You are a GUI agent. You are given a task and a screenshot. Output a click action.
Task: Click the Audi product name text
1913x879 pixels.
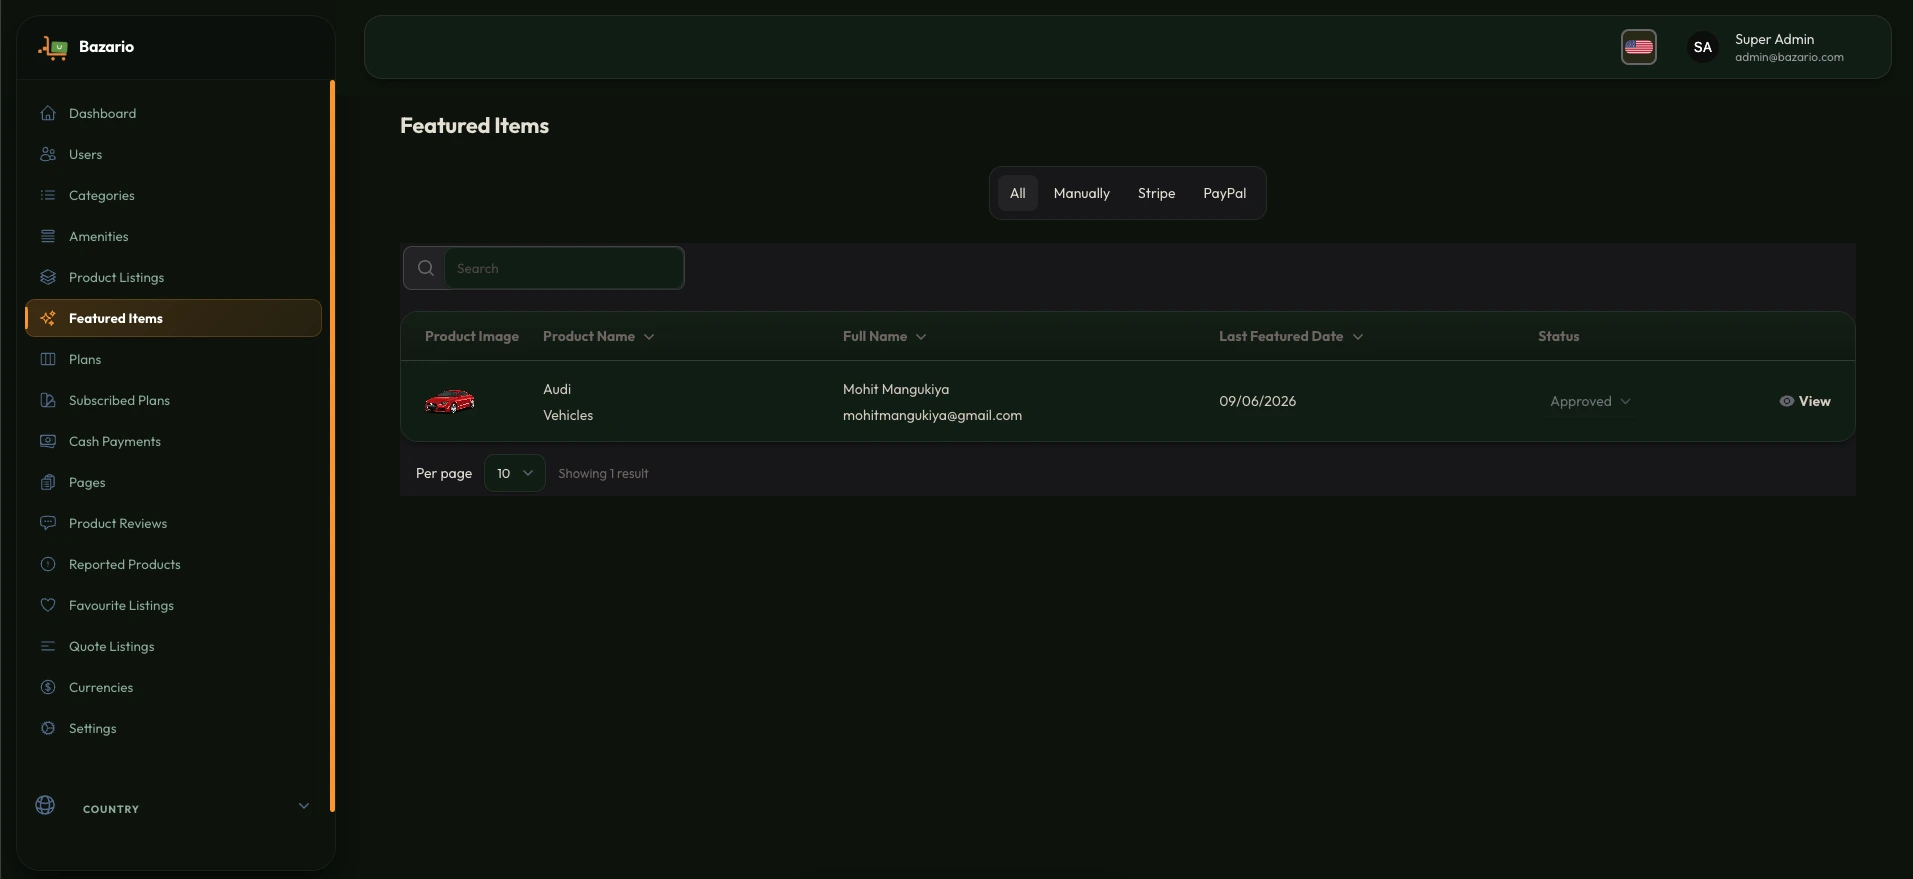click(x=557, y=389)
